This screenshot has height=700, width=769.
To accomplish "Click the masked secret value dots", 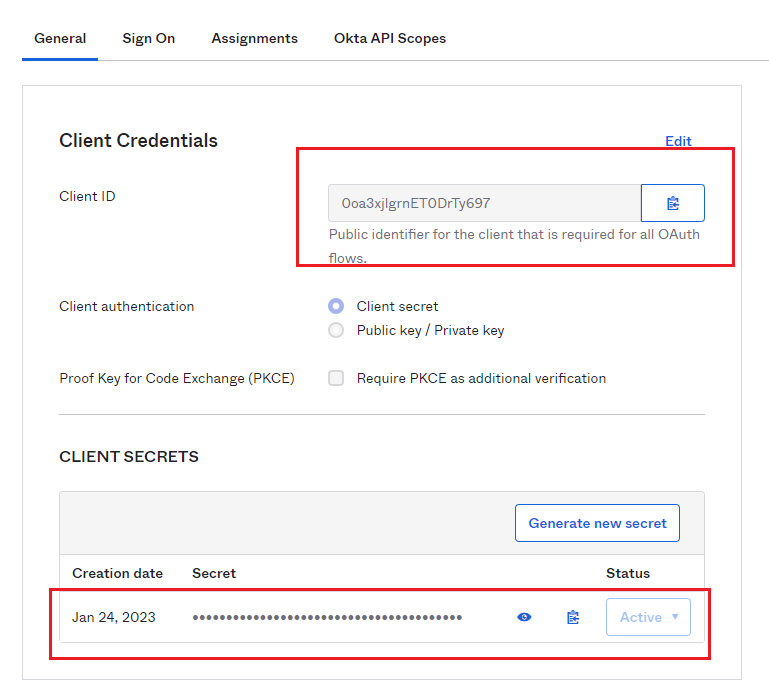I will tap(327, 617).
